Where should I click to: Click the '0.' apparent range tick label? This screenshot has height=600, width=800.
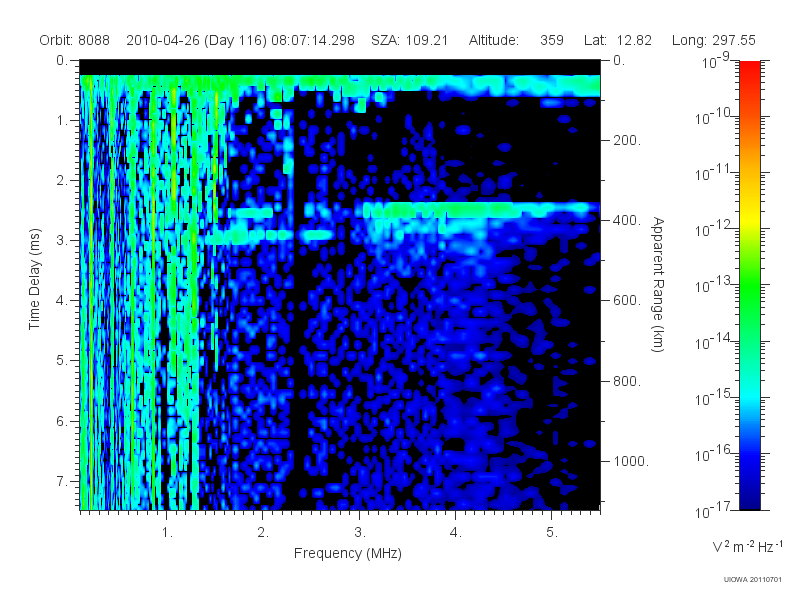(x=619, y=60)
